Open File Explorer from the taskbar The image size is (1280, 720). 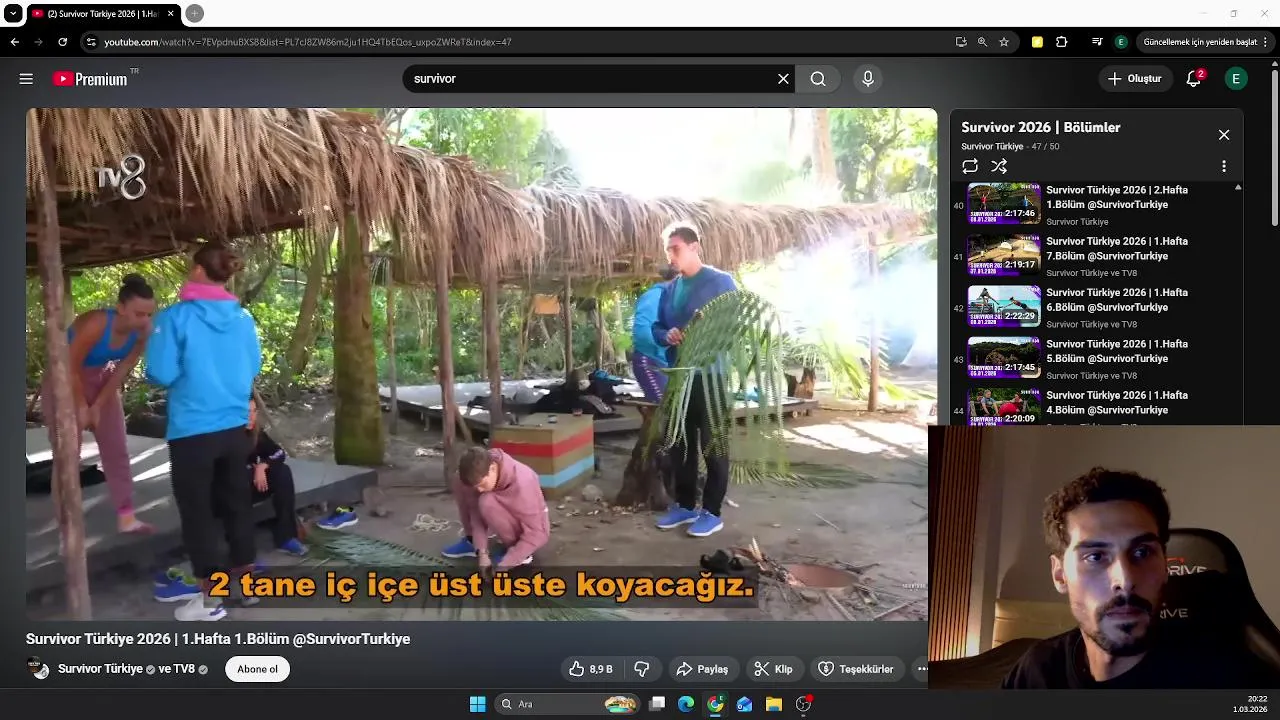tap(773, 704)
